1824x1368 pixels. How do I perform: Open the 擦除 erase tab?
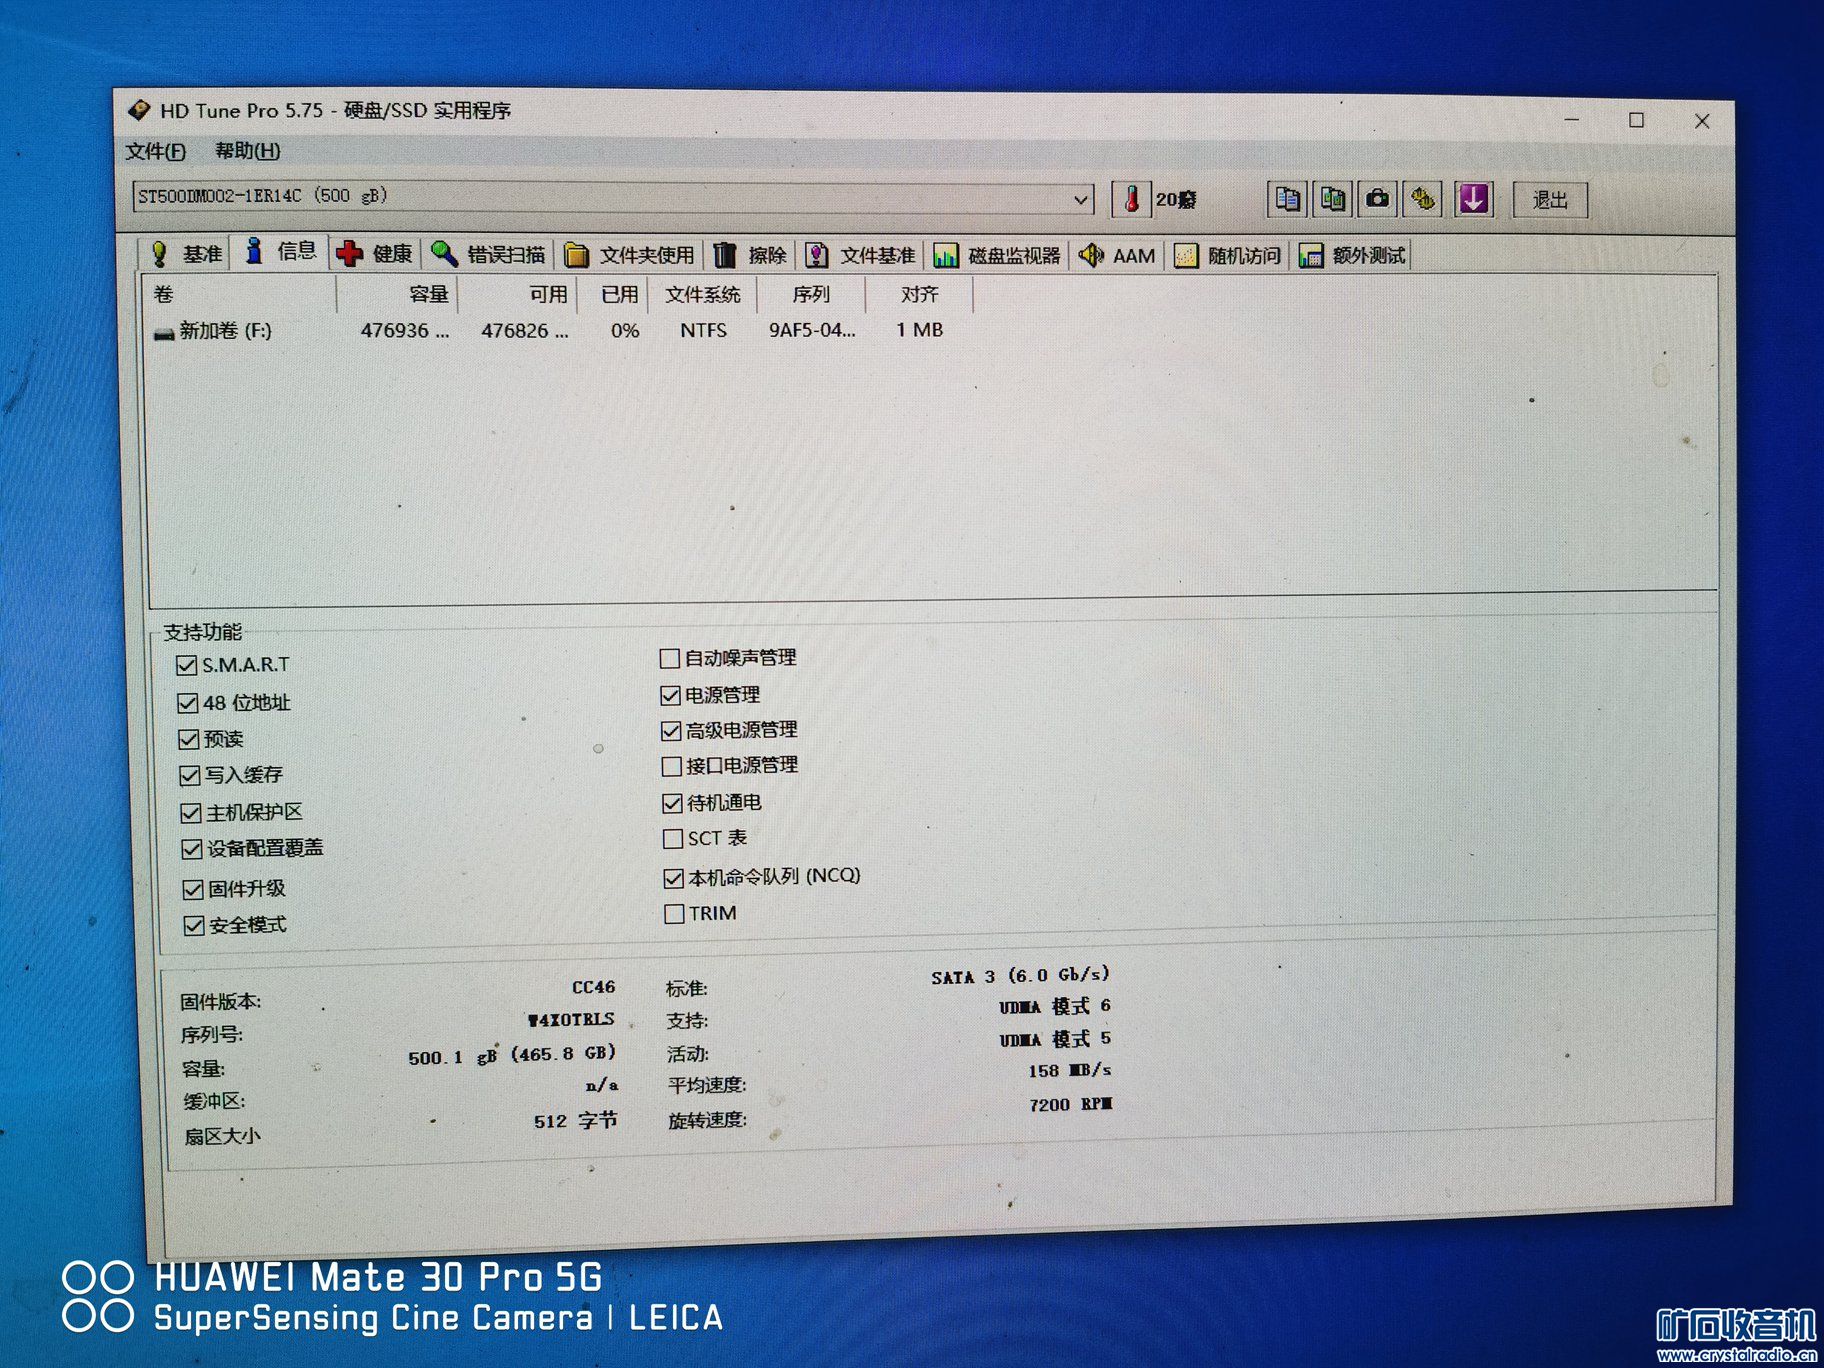point(751,256)
